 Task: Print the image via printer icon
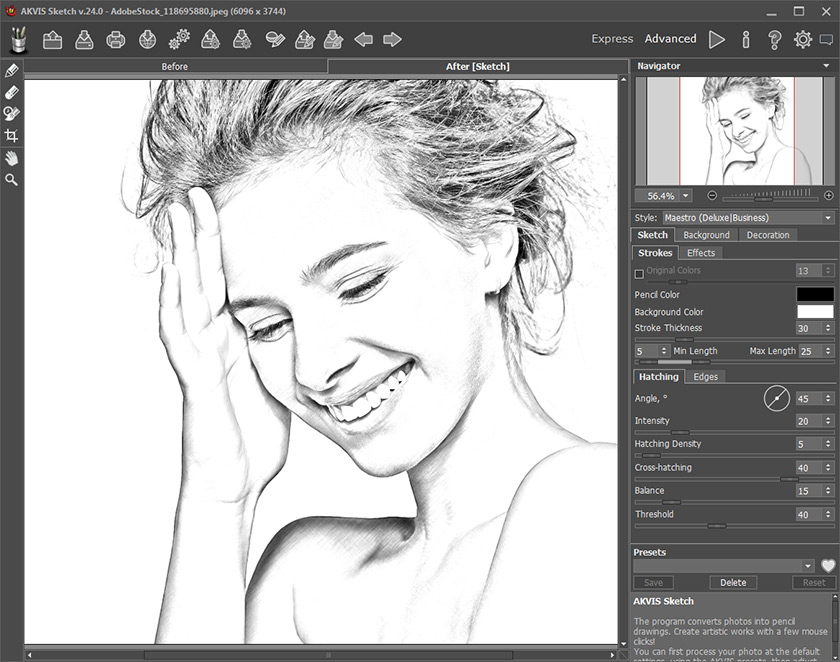click(116, 40)
